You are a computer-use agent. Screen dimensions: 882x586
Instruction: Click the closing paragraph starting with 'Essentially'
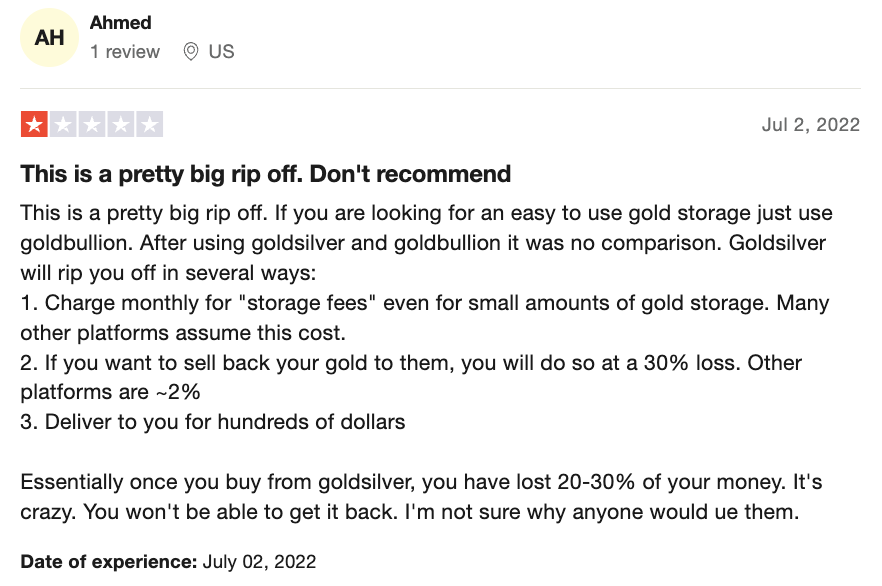pos(420,497)
